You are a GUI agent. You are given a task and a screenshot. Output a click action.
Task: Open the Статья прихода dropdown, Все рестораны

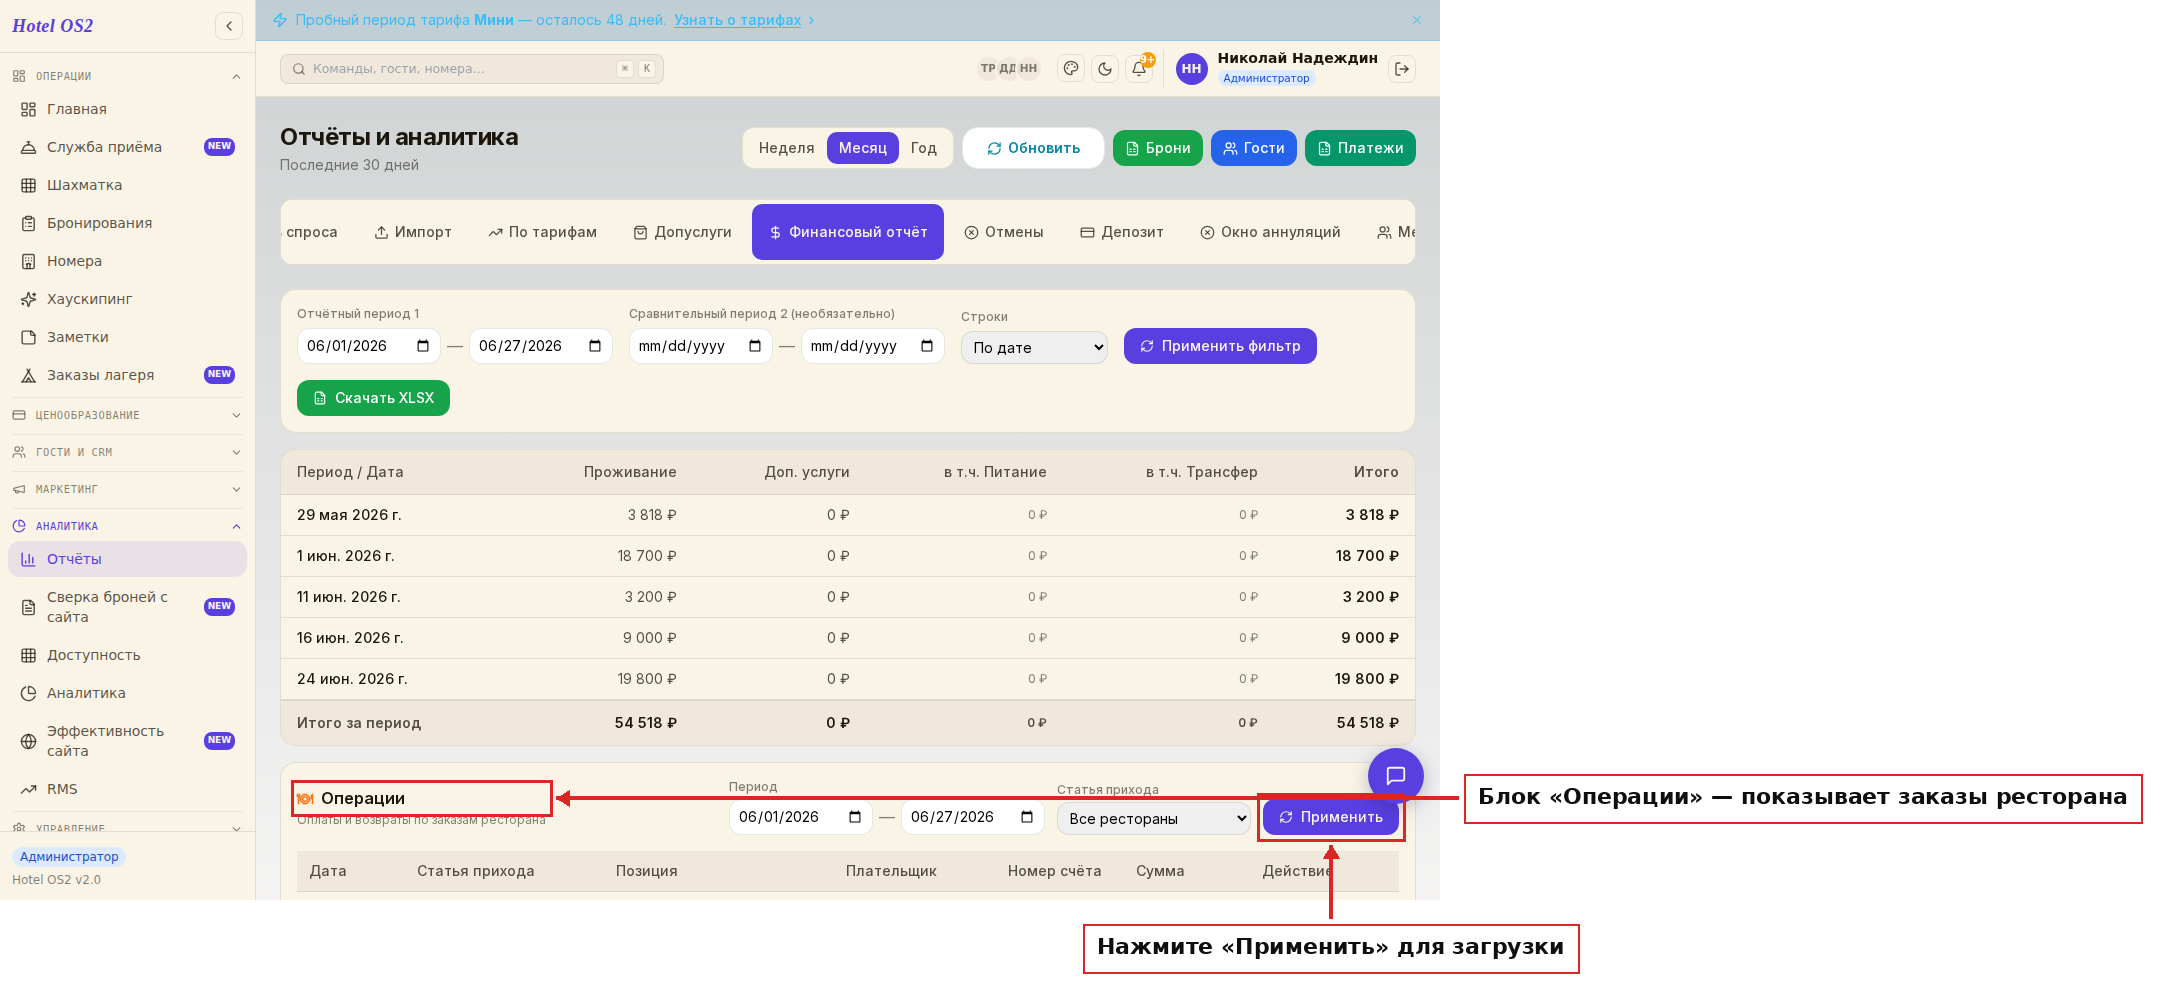coord(1153,819)
